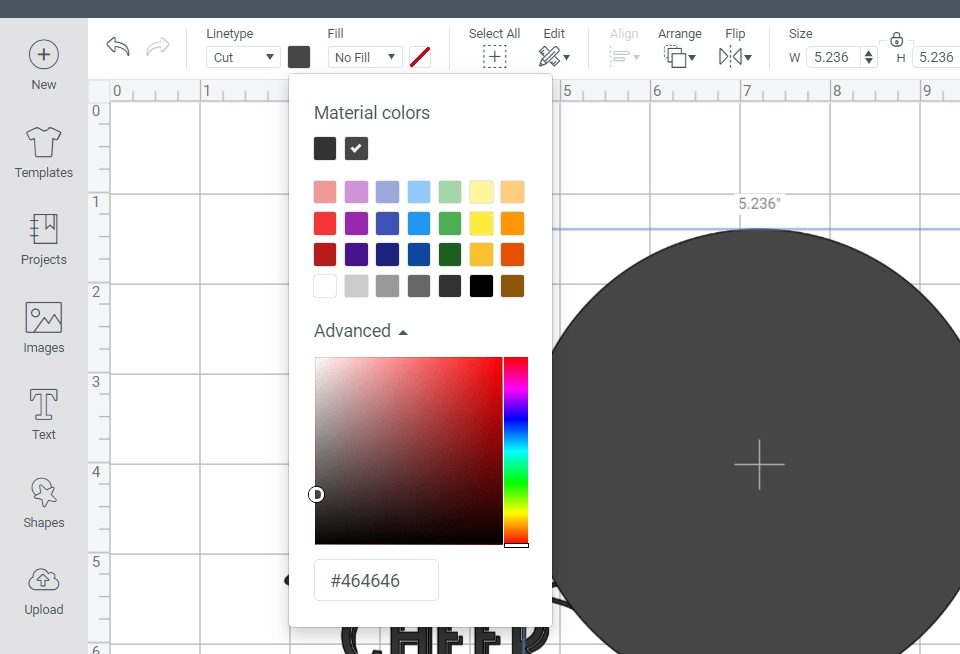Click the Undo arrow
This screenshot has height=654, width=960.
coord(118,46)
